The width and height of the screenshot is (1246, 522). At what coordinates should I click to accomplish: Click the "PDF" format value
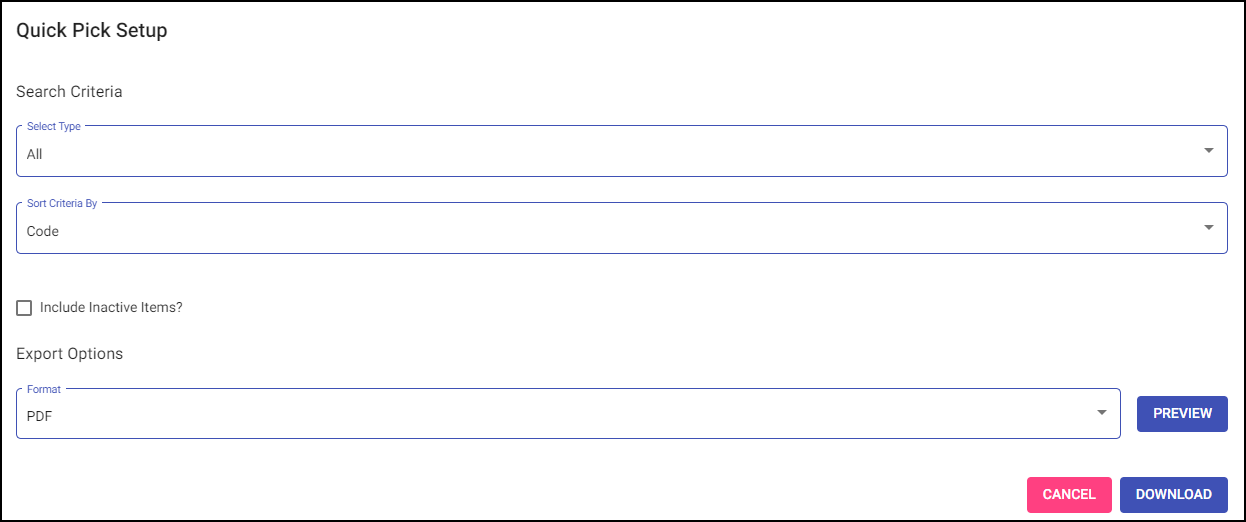click(39, 416)
